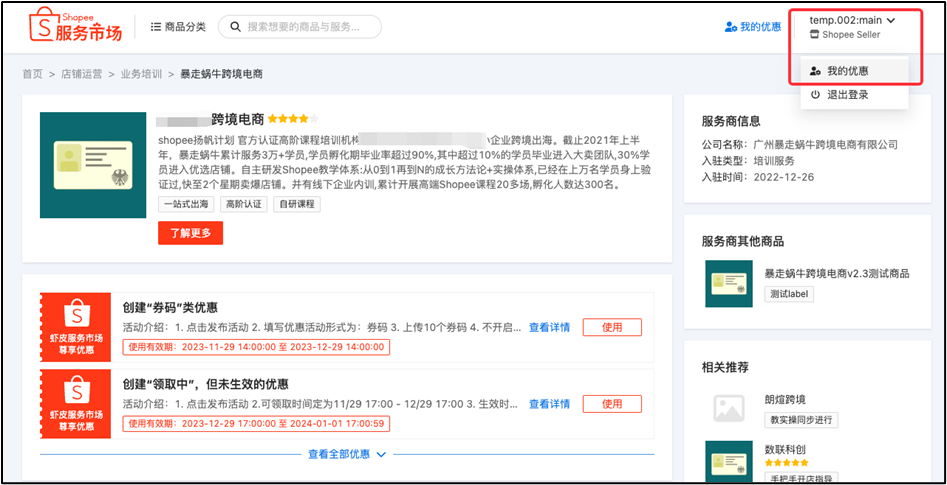
Task: Click the 使用有效期 2023-11-29 date range text
Action: [256, 347]
